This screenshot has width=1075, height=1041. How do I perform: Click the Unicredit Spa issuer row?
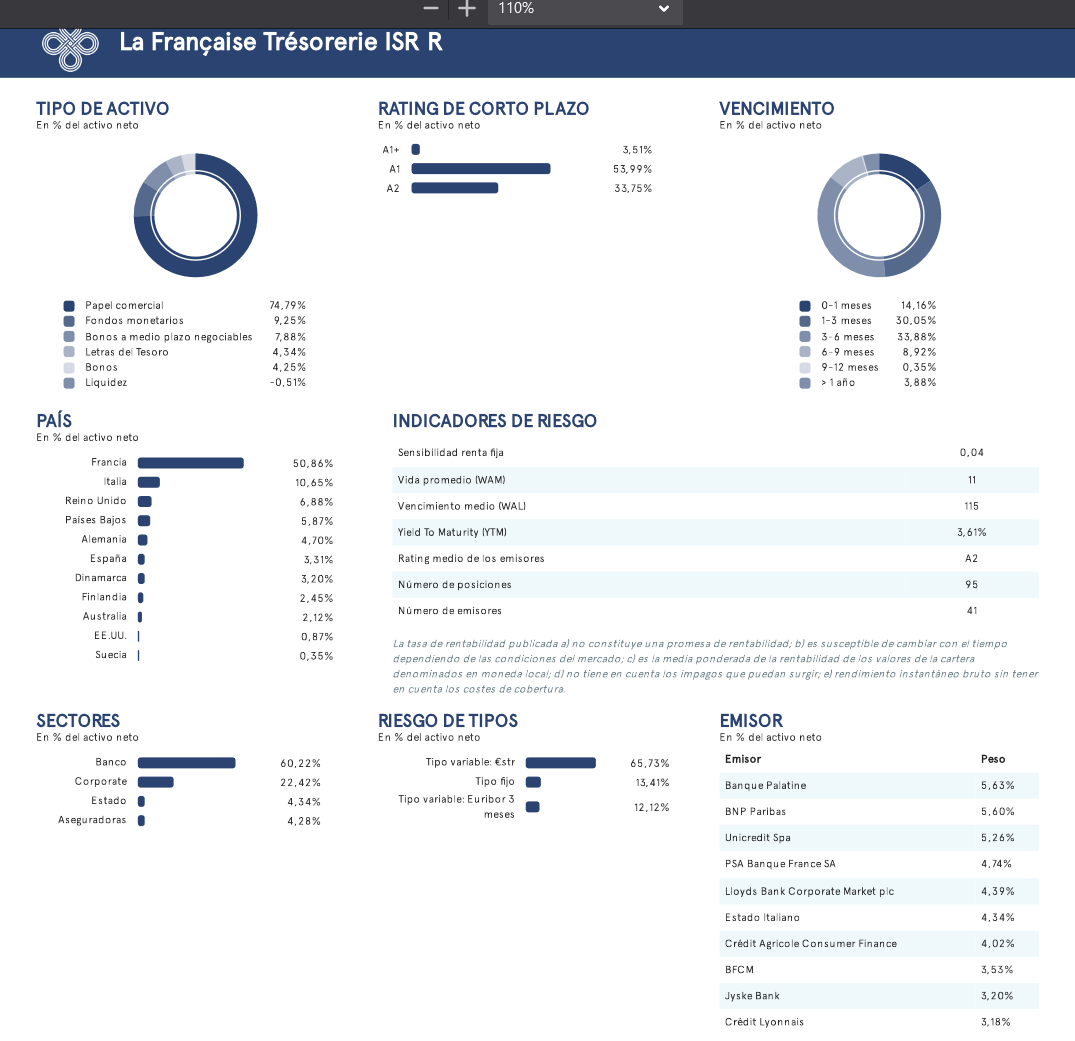(879, 837)
